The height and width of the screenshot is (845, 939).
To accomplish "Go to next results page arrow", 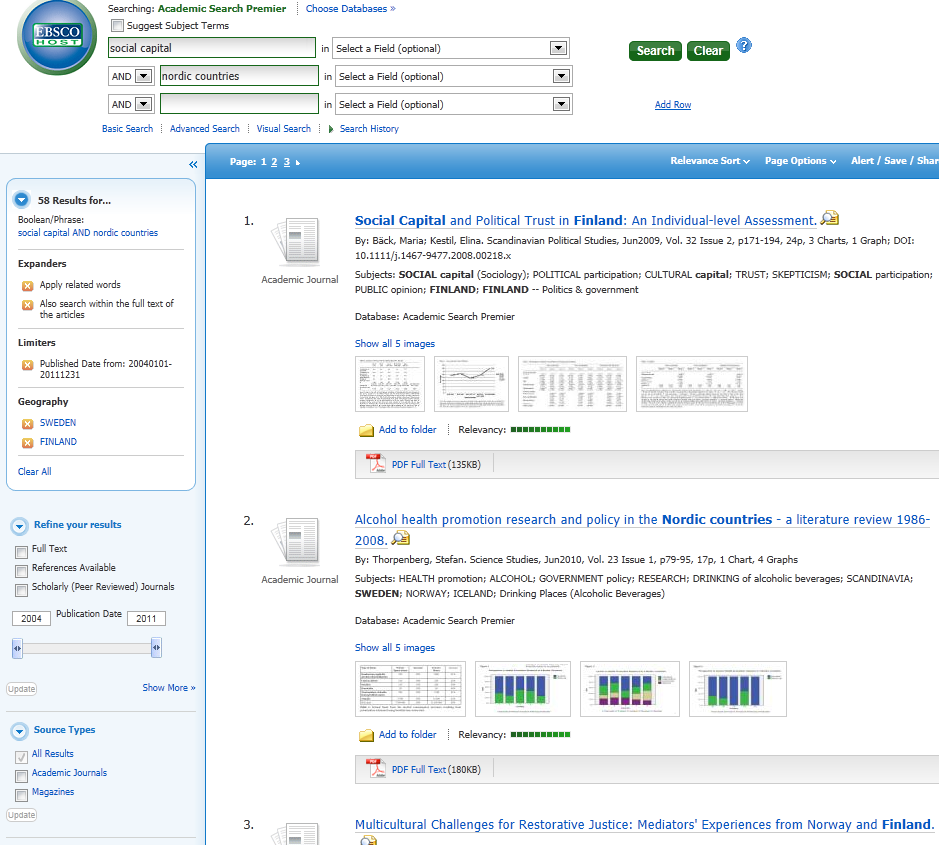I will [x=298, y=162].
